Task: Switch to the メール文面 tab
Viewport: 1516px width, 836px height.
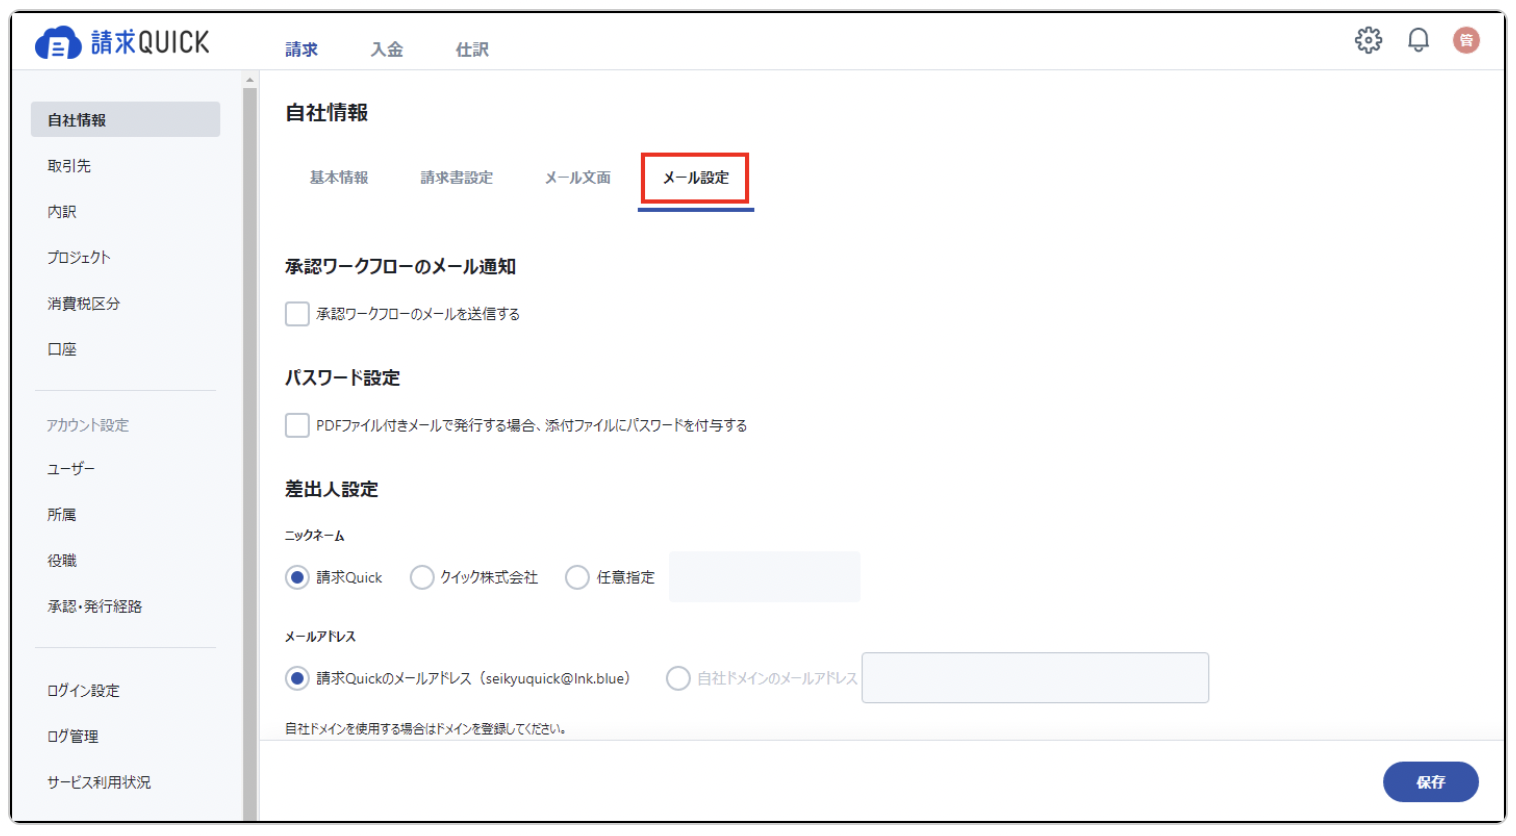Action: tap(578, 177)
